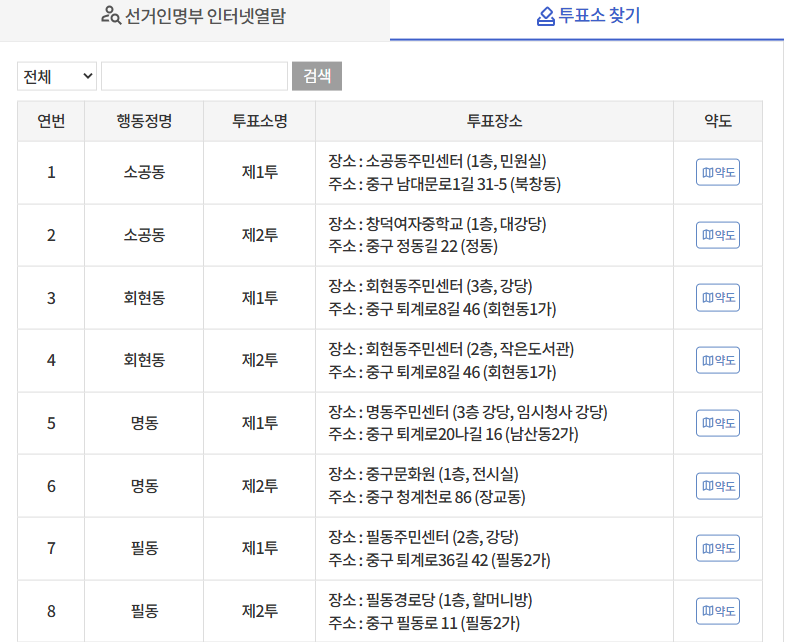Select address 중구 필동로 11 (필동2가)
This screenshot has height=642, width=802.
(x=443, y=623)
